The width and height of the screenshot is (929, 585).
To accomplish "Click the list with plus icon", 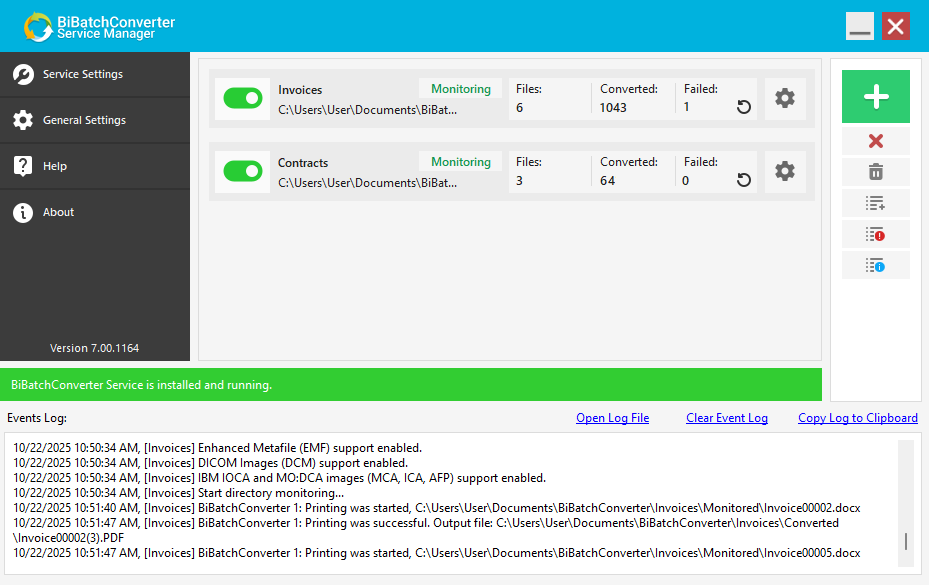I will coord(875,203).
